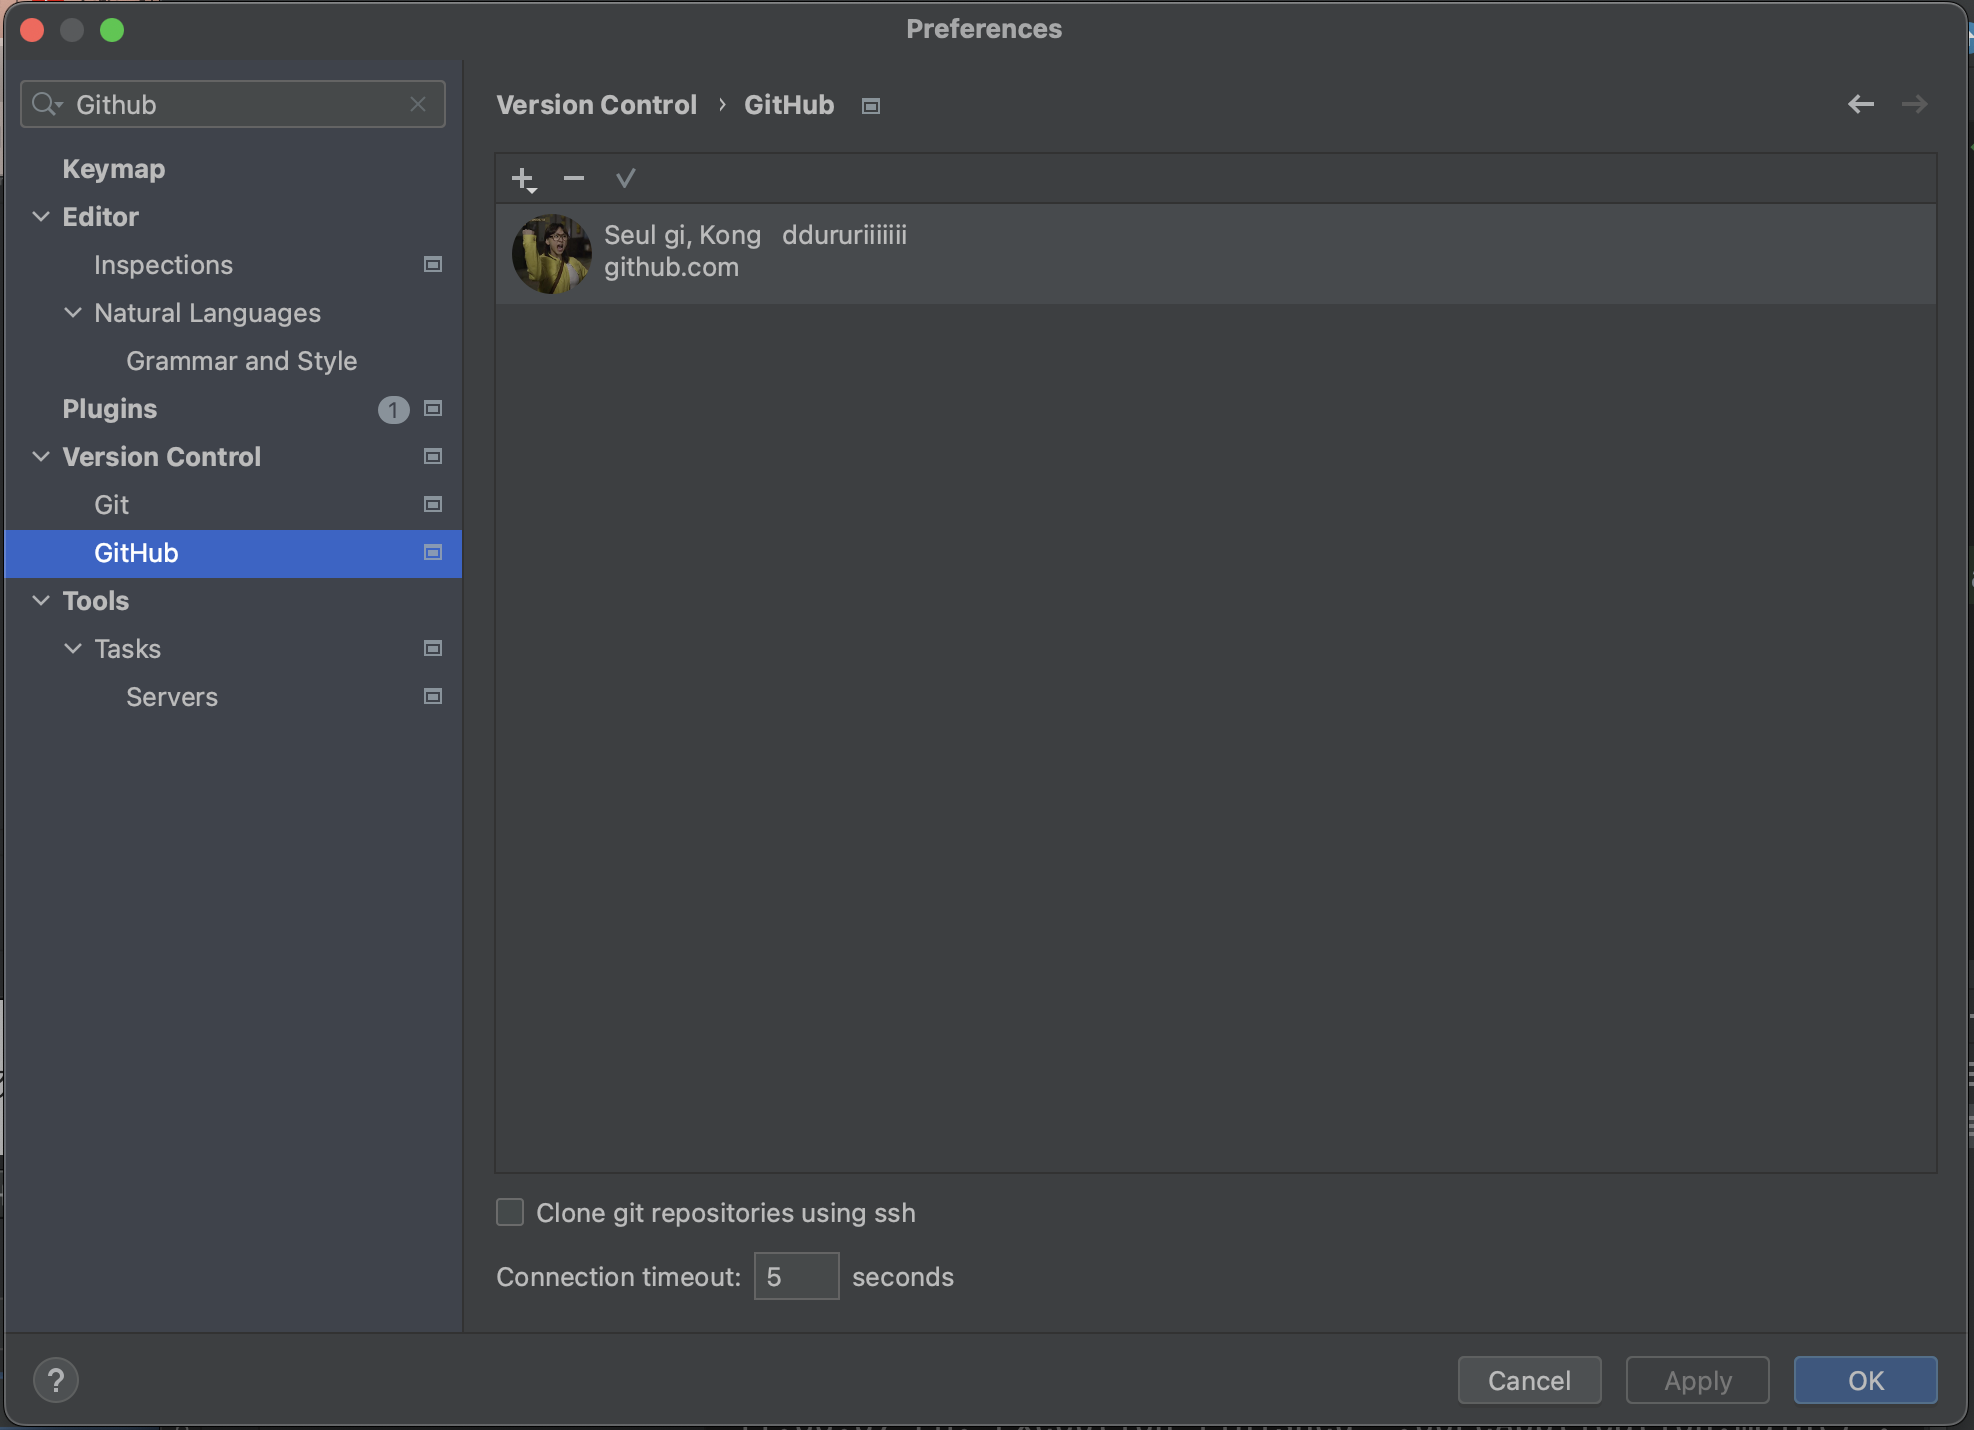Collapse Natural Languages node

point(73,313)
